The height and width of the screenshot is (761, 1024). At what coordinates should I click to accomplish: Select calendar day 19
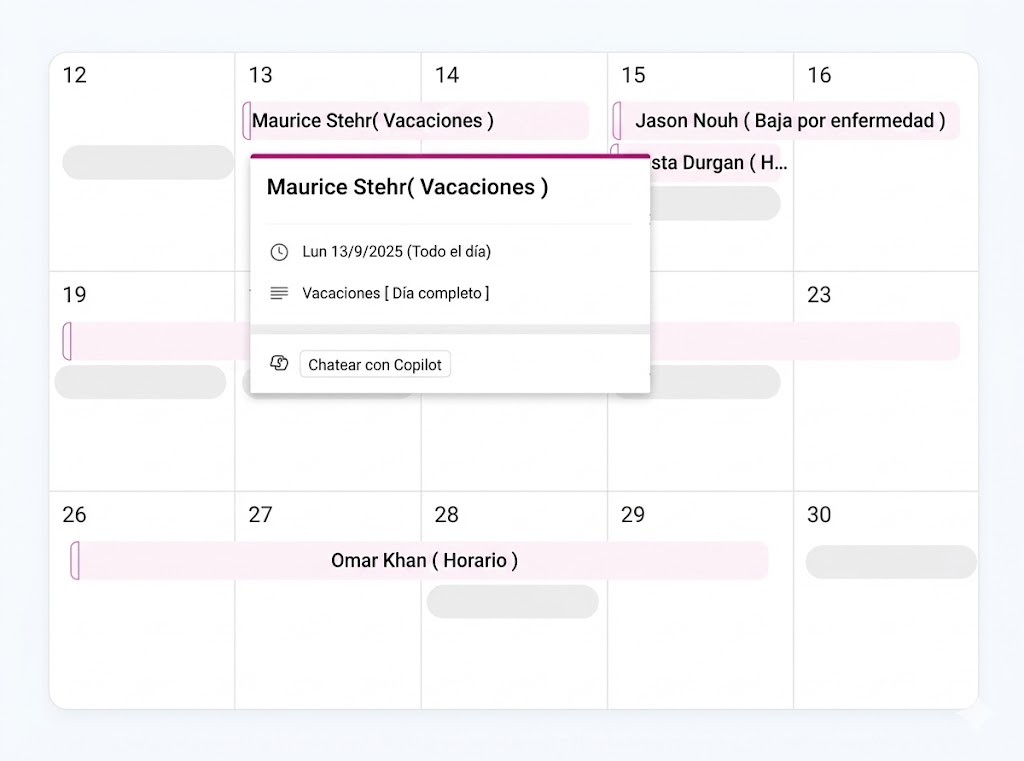(74, 295)
